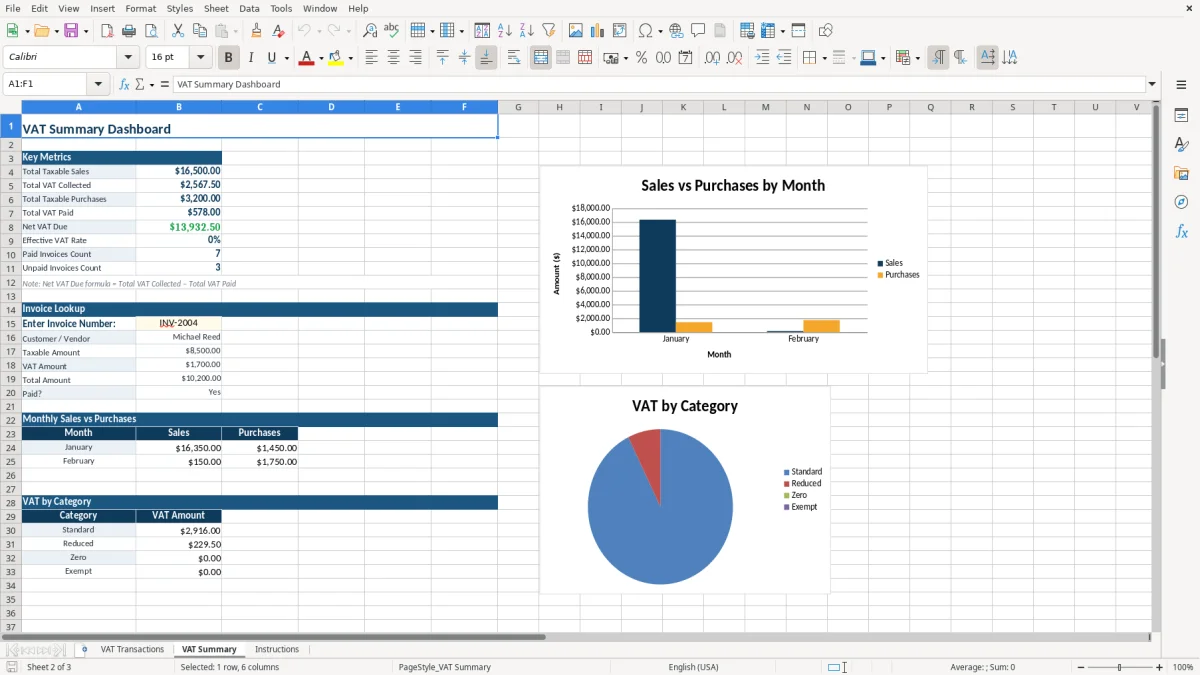Apply red font color swatch
1200x675 pixels.
pyautogui.click(x=306, y=58)
